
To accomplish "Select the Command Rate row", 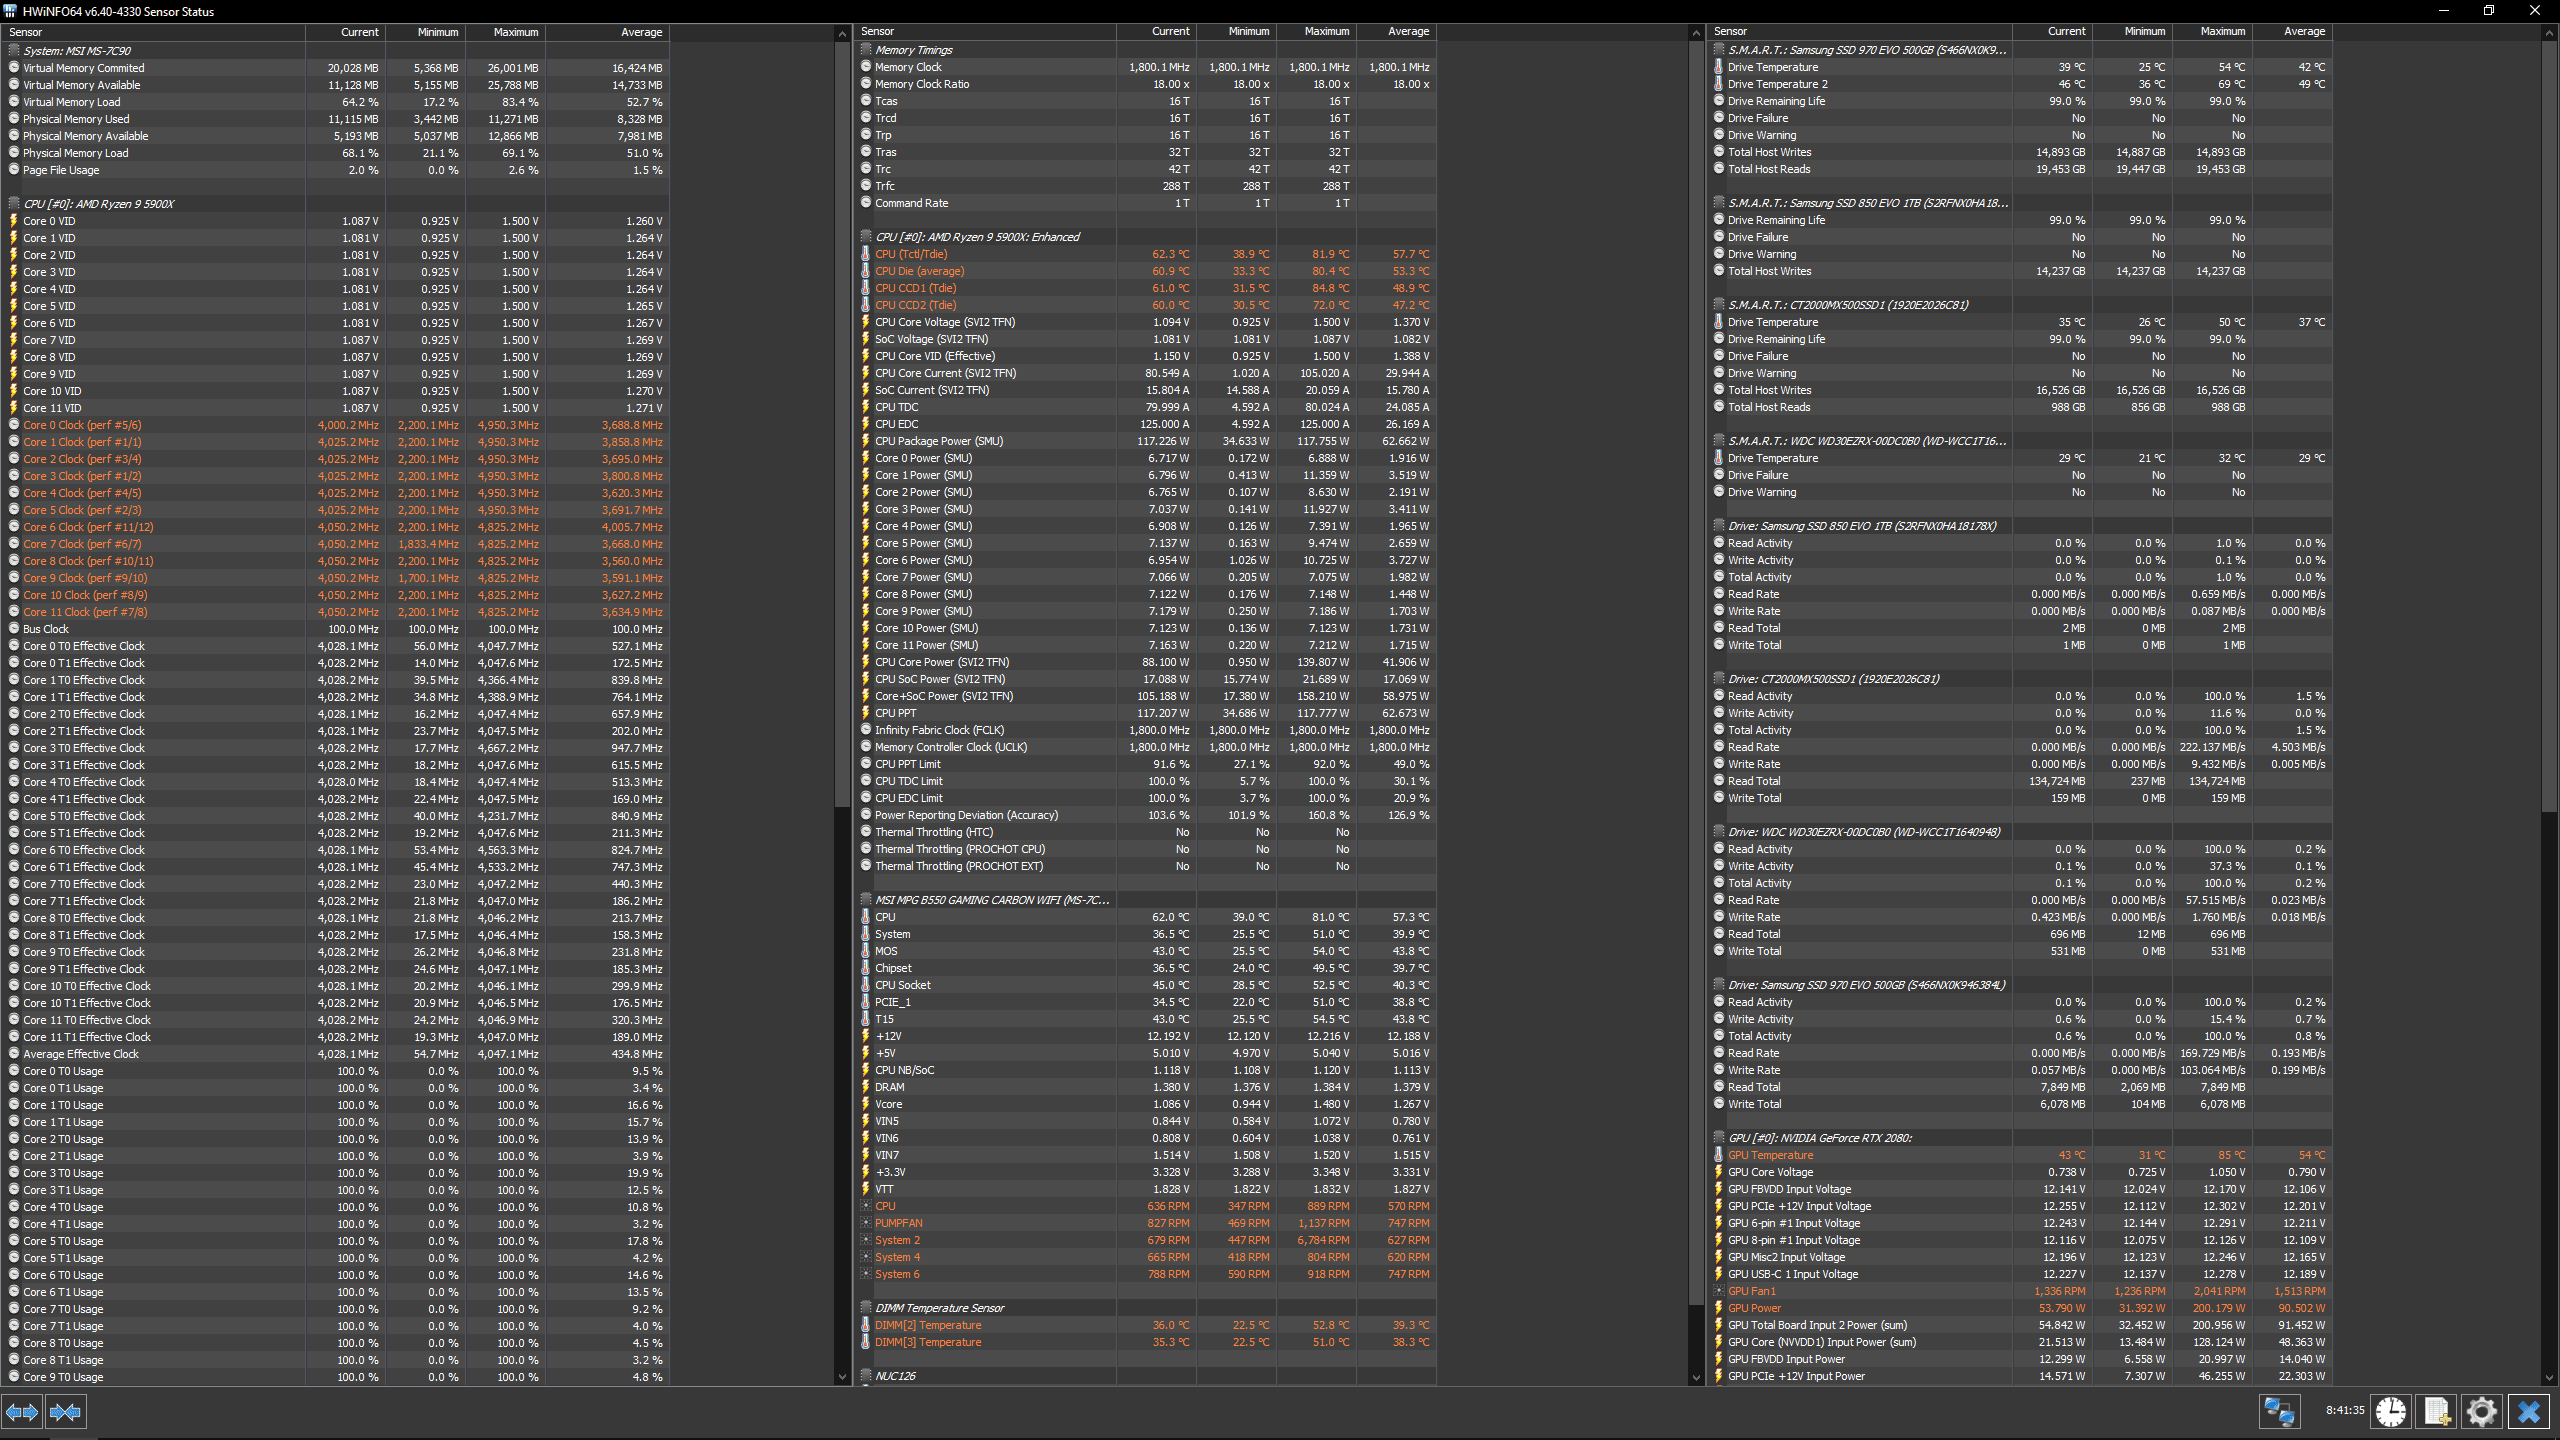I will (x=1146, y=203).
